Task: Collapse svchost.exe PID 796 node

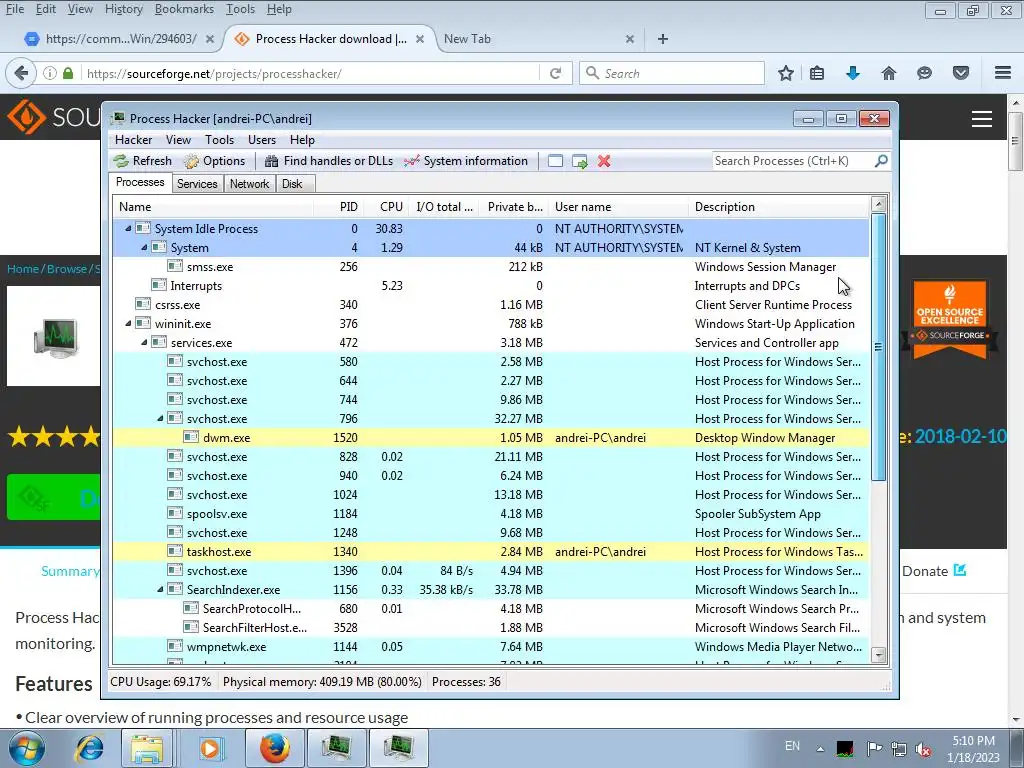Action: click(160, 419)
